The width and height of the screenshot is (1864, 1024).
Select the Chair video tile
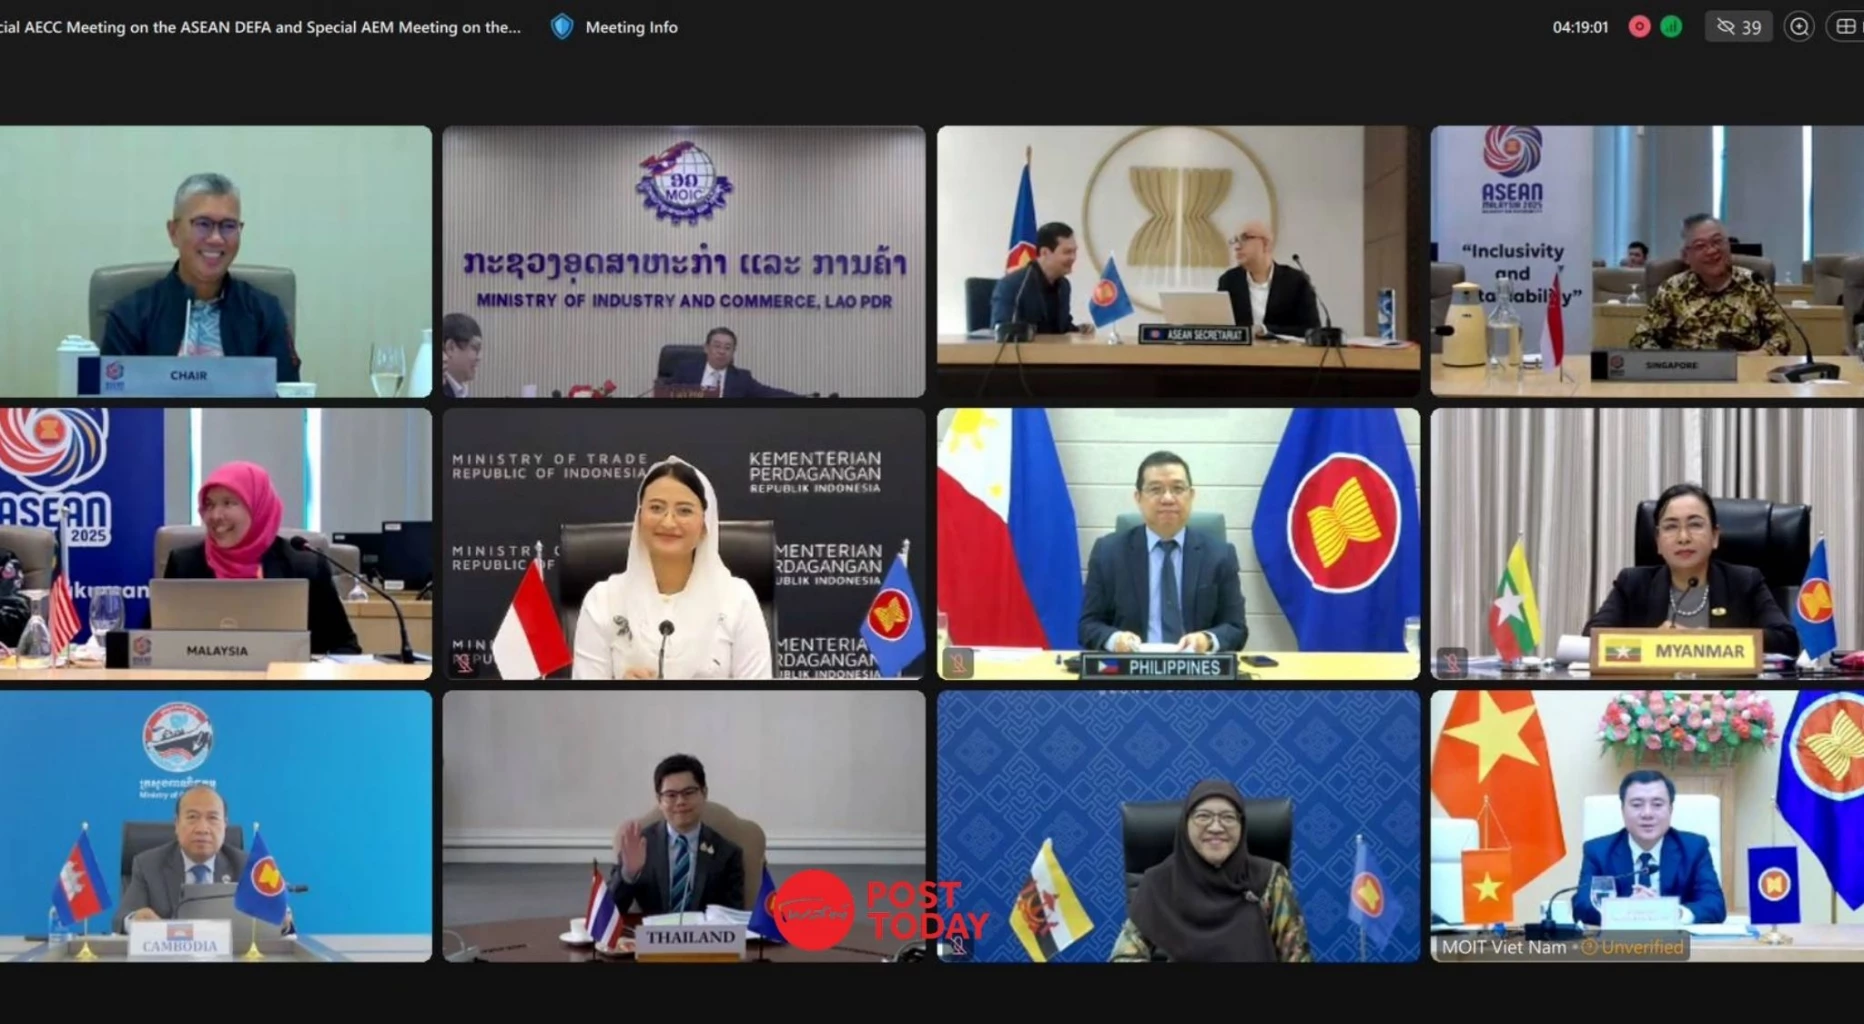click(x=215, y=261)
